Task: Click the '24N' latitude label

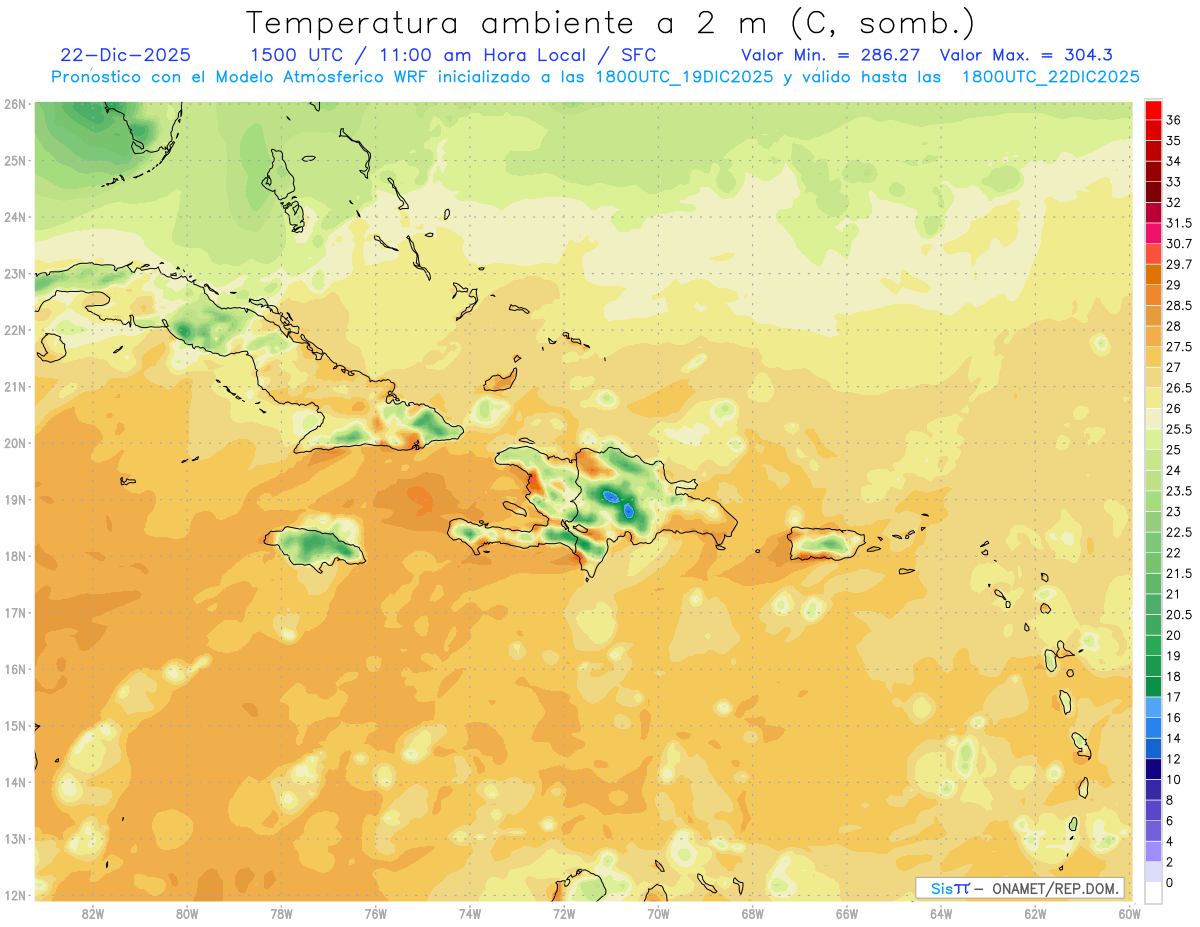Action: click(15, 217)
